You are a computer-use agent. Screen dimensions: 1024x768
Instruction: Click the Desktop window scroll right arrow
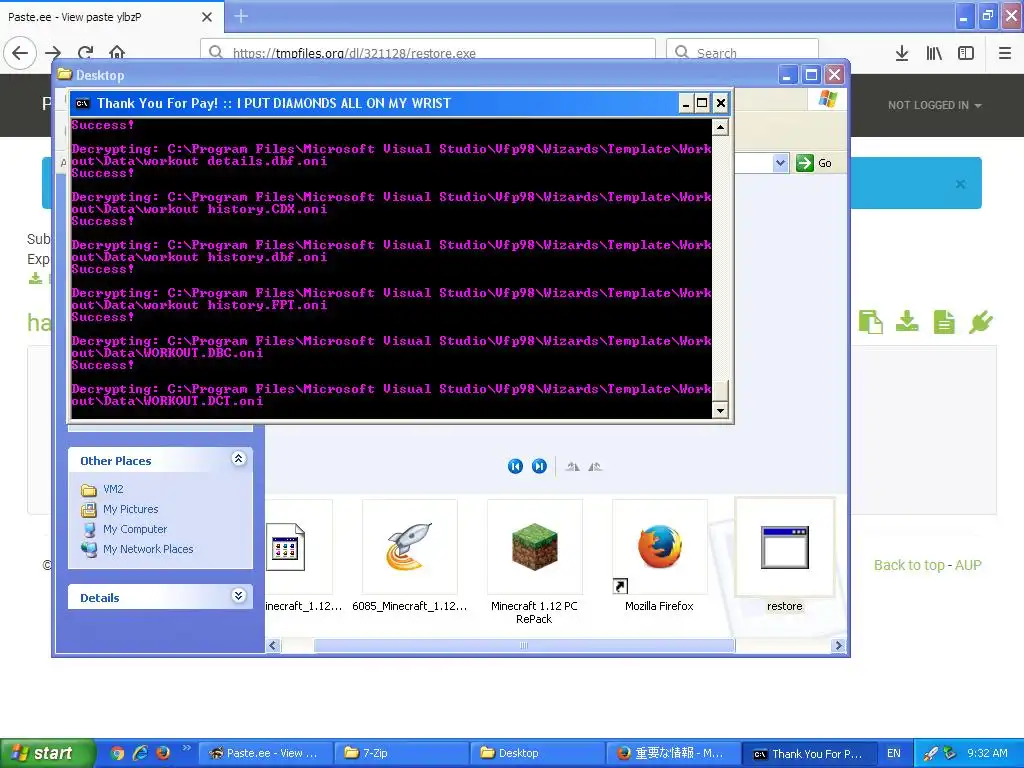[x=839, y=646]
